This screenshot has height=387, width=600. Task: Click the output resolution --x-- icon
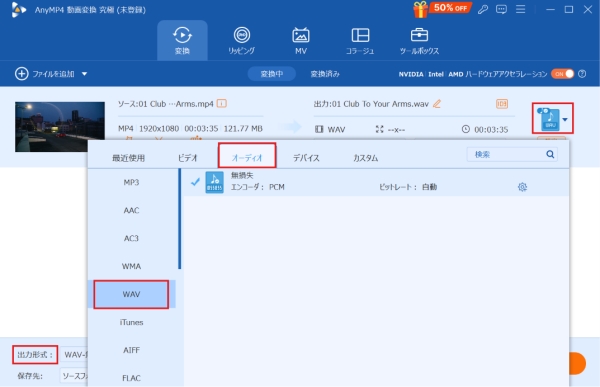point(379,129)
